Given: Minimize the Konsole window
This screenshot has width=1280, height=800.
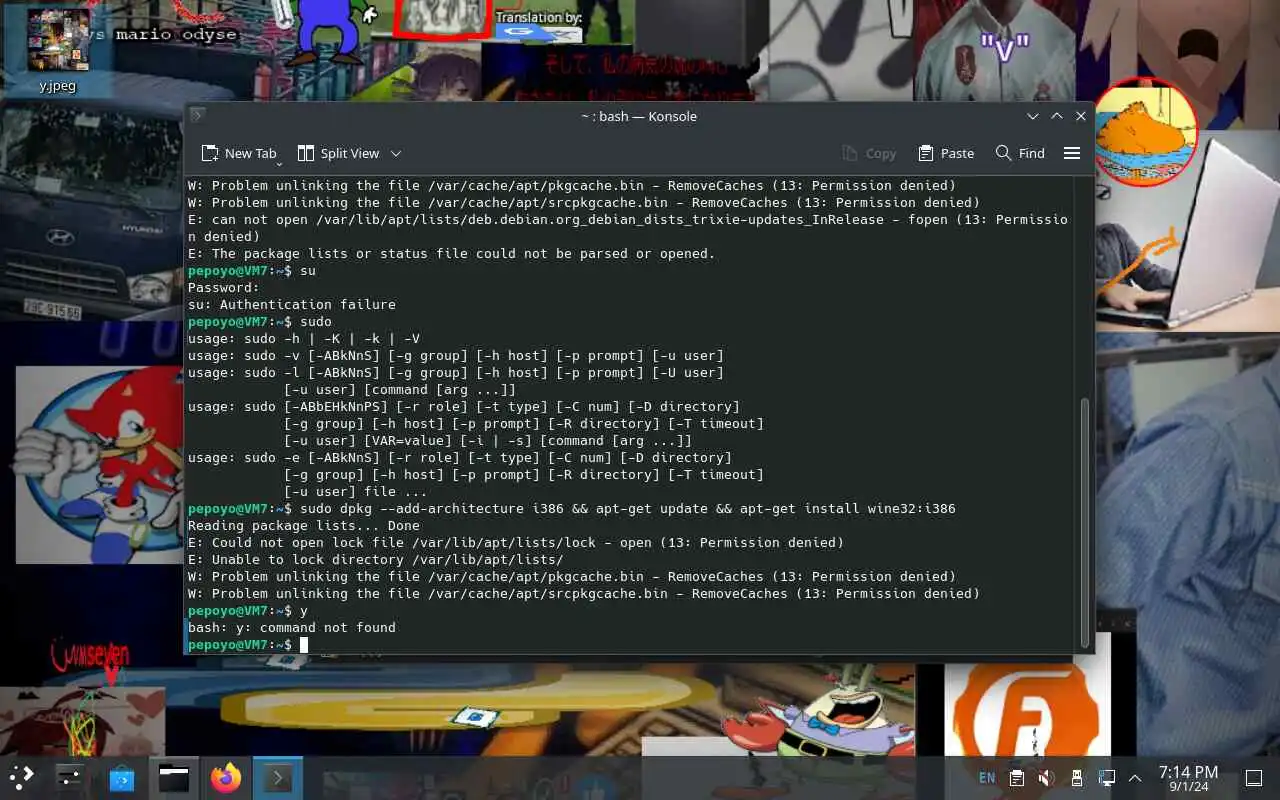Looking at the screenshot, I should (x=1033, y=116).
